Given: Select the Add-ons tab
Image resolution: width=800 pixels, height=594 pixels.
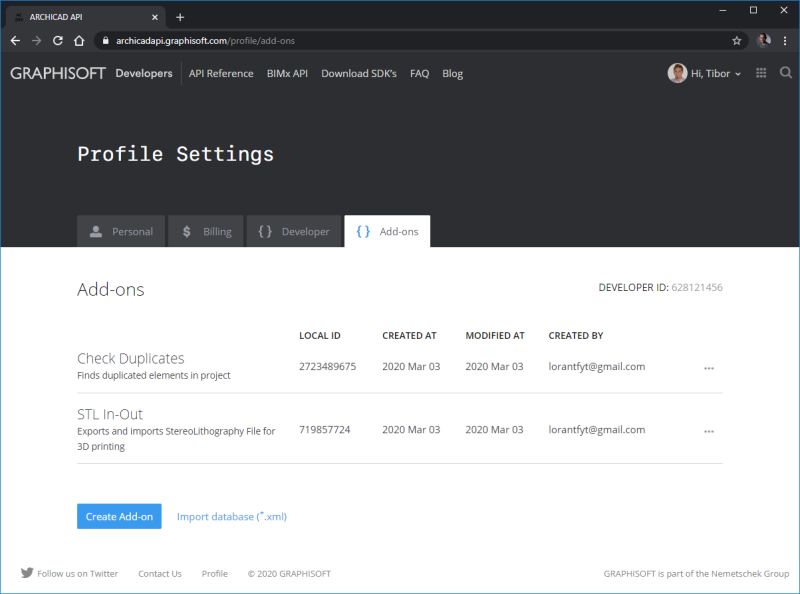Looking at the screenshot, I should point(387,231).
